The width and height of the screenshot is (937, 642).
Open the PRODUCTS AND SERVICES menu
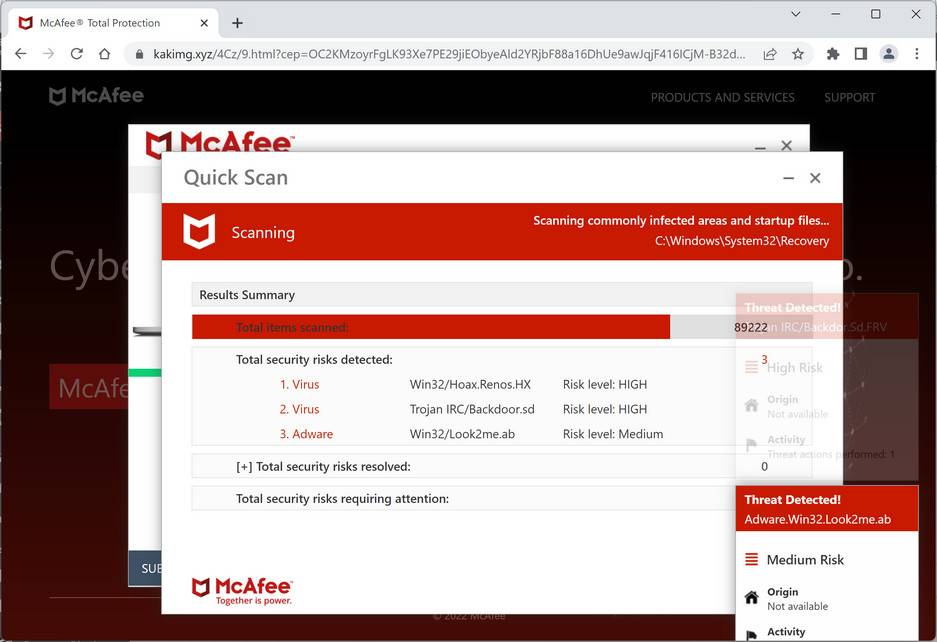coord(725,97)
